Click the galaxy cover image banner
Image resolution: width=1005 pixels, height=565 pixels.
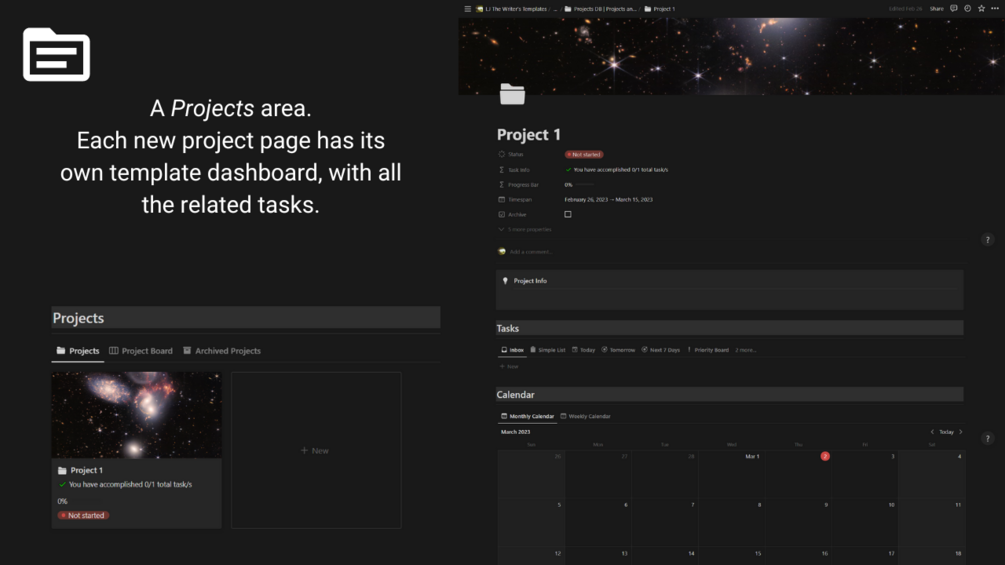tap(731, 56)
